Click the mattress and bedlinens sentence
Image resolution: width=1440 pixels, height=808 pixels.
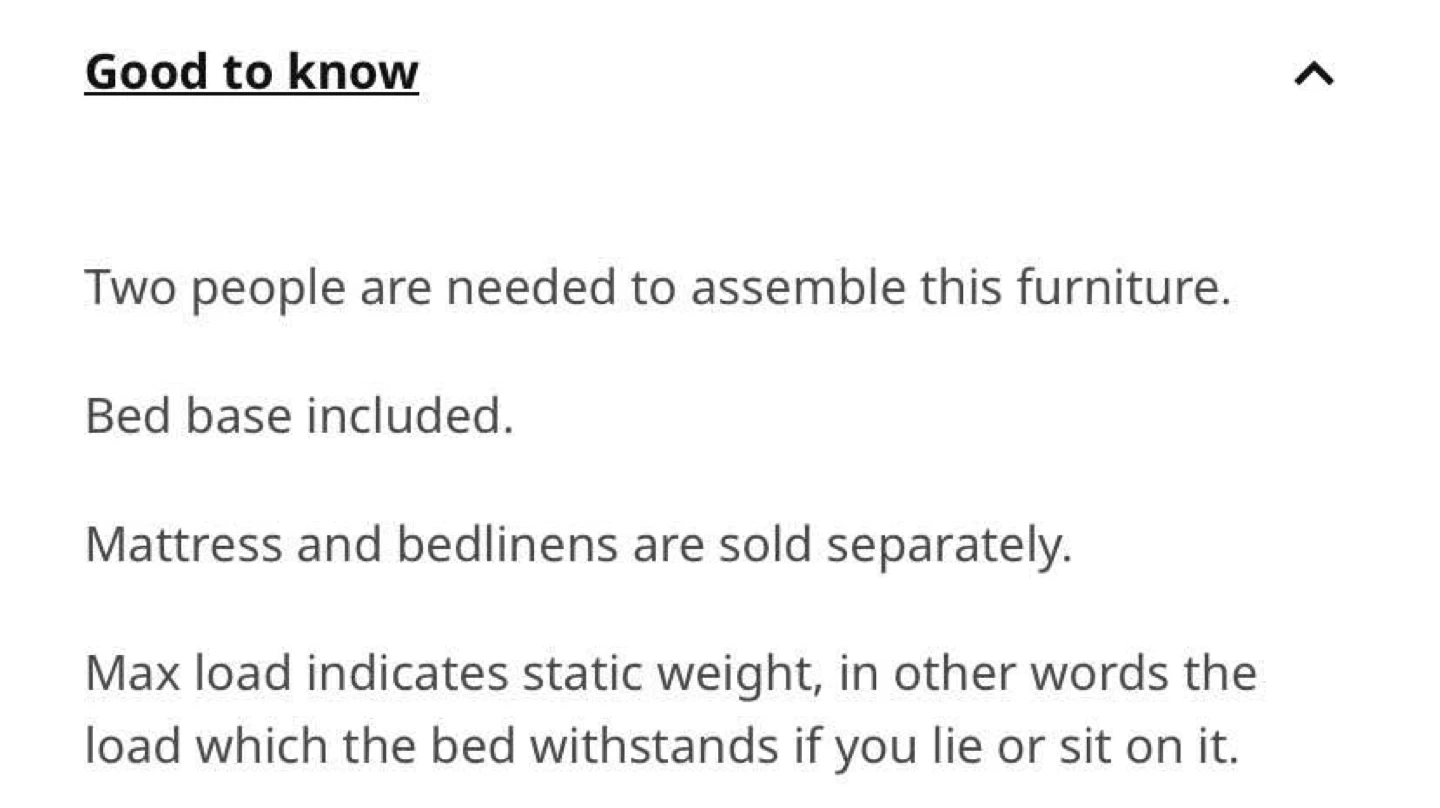(x=578, y=545)
